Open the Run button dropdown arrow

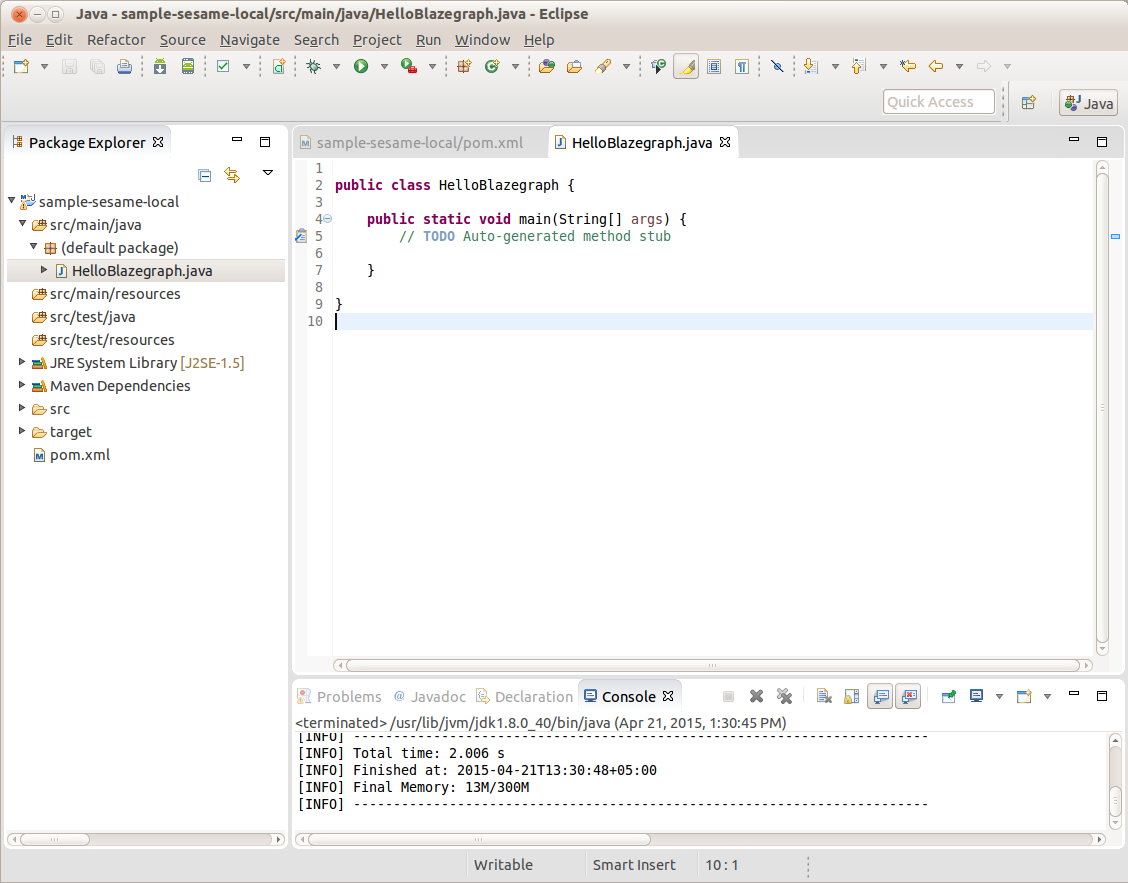coord(383,67)
